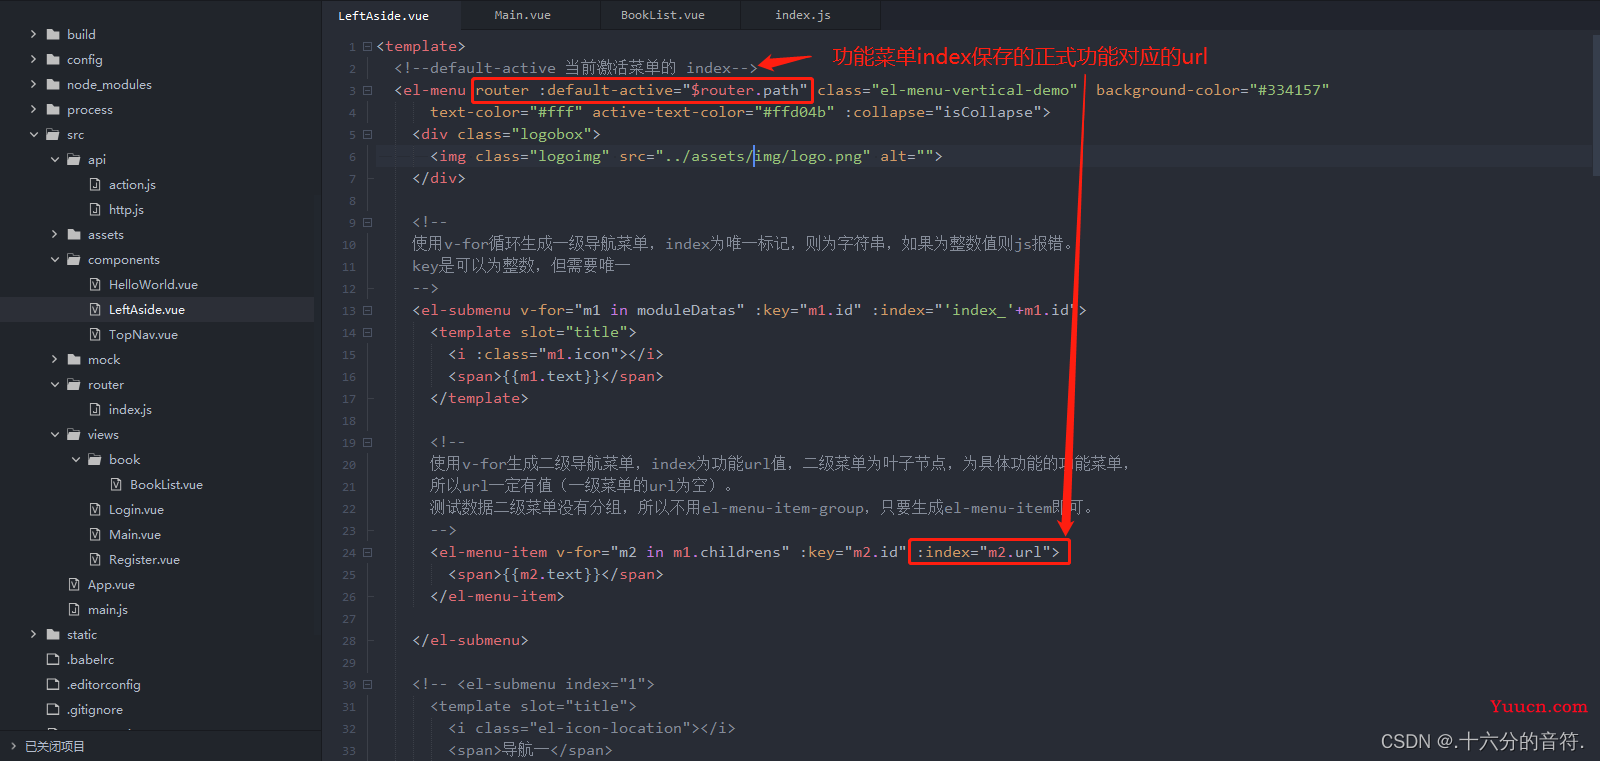Select the LeftAside.vue editor tab
This screenshot has width=1600, height=761.
point(383,15)
